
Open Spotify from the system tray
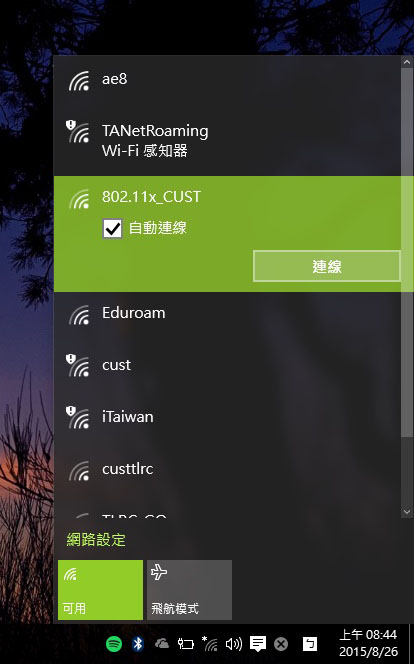click(113, 644)
